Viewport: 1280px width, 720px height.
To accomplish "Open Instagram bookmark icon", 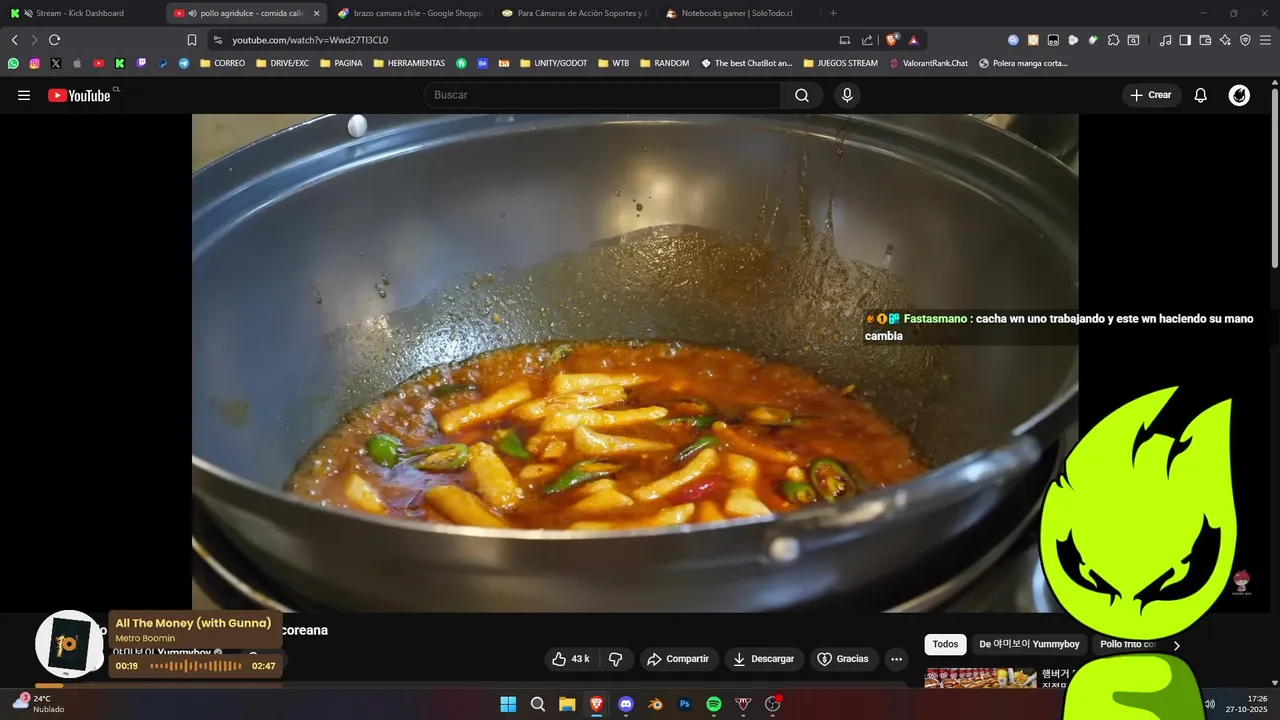I will coord(34,63).
